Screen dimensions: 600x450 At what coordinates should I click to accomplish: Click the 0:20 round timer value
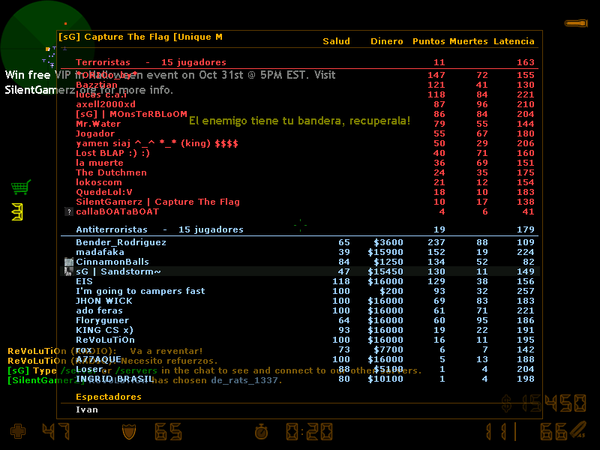[x=309, y=432]
